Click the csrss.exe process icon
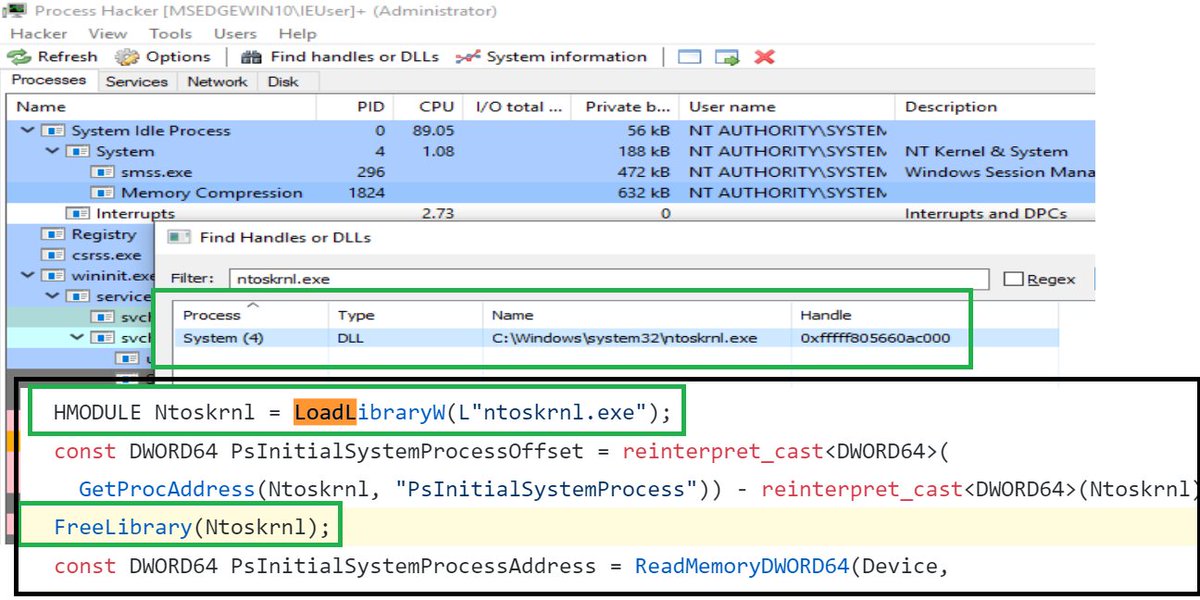This screenshot has height=600, width=1200. coord(53,255)
